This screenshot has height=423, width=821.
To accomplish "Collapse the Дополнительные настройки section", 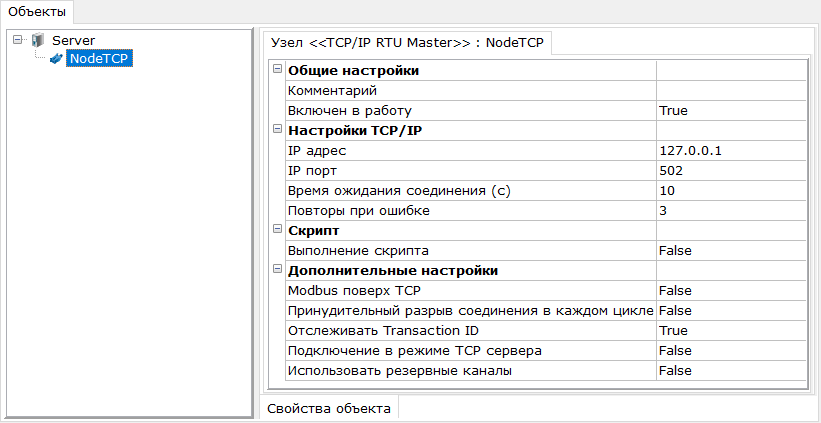I will coord(278,270).
